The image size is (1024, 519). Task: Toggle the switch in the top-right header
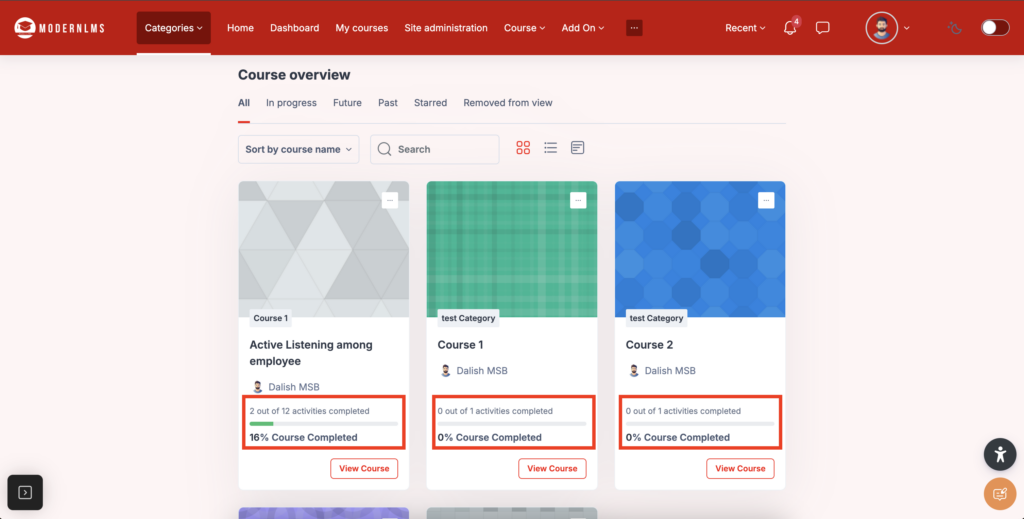click(994, 28)
